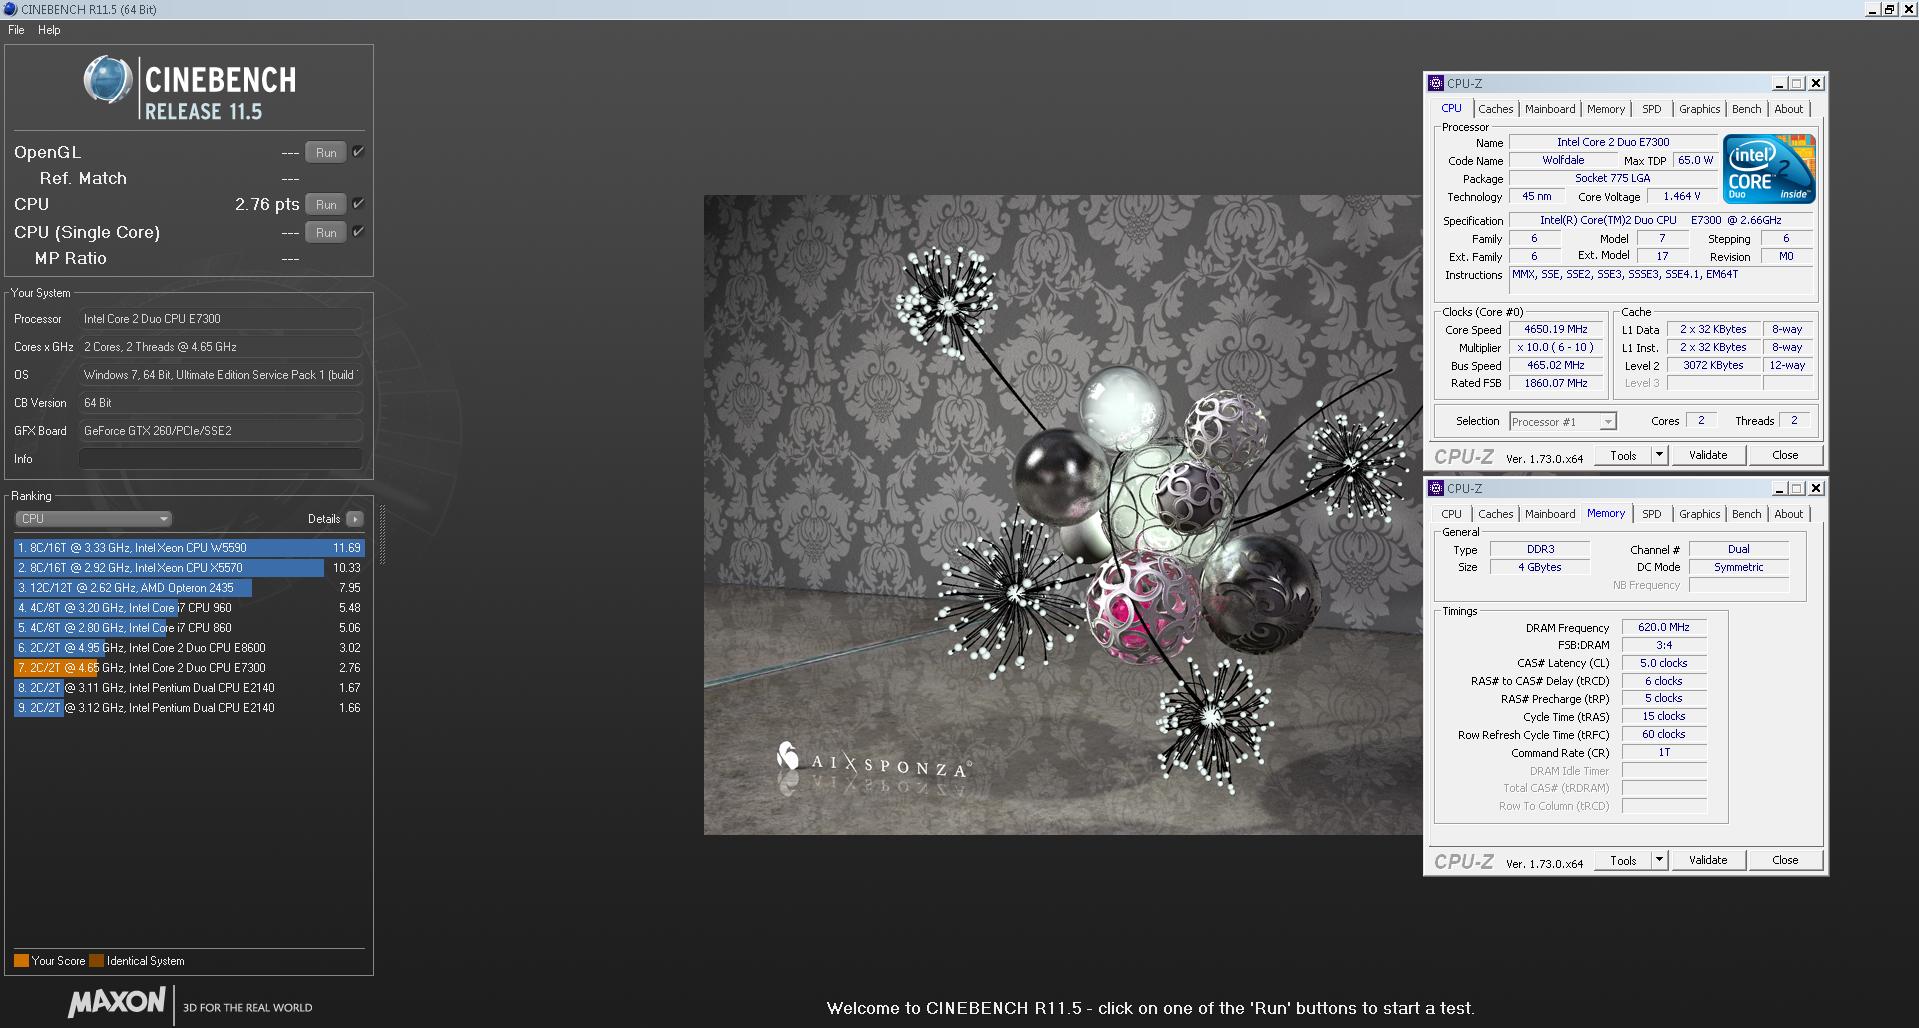Switch to Caches tab in lower CPU-Z

[x=1495, y=514]
